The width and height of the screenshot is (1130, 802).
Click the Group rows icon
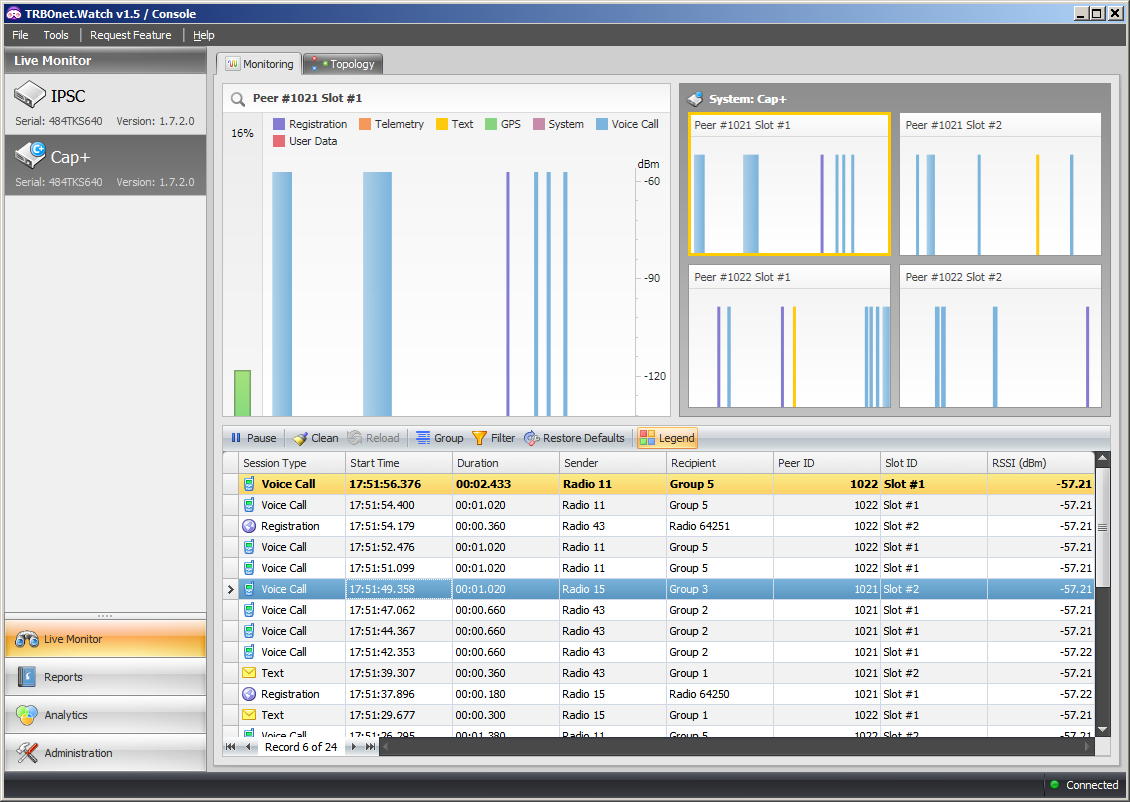(423, 438)
